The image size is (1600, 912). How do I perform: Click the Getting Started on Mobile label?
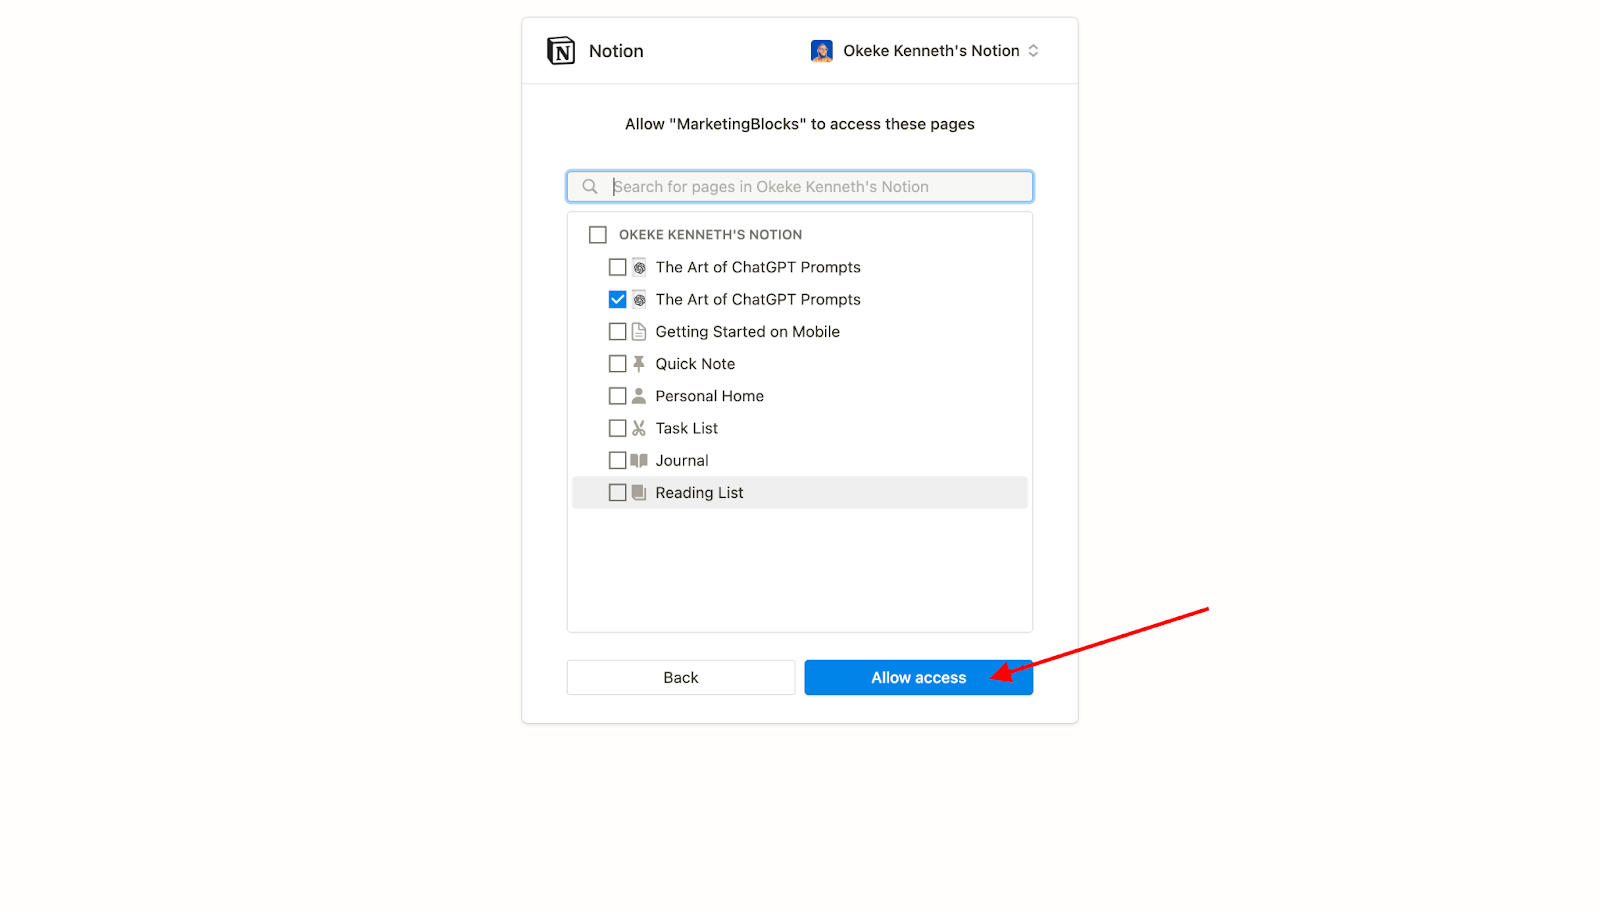[x=748, y=332]
